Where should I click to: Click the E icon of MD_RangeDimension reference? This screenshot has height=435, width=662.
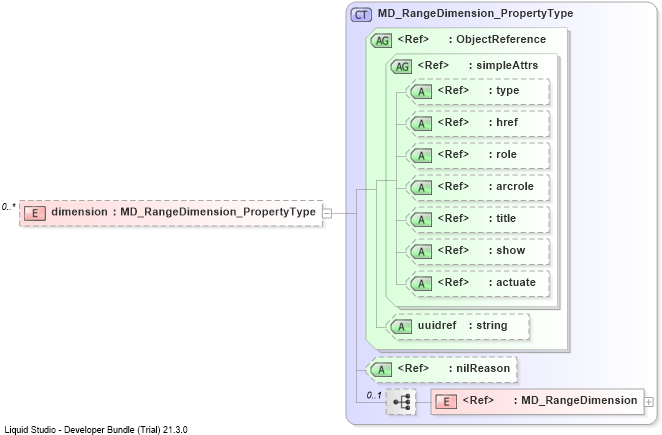446,402
